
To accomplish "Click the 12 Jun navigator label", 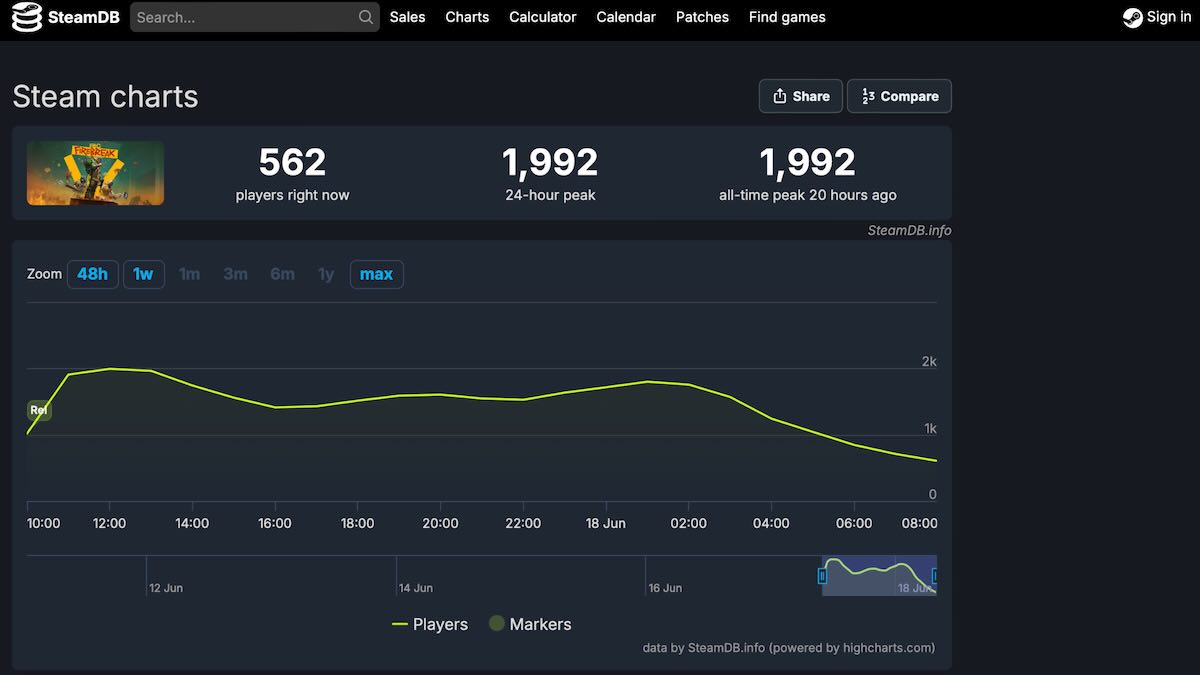I will (166, 588).
